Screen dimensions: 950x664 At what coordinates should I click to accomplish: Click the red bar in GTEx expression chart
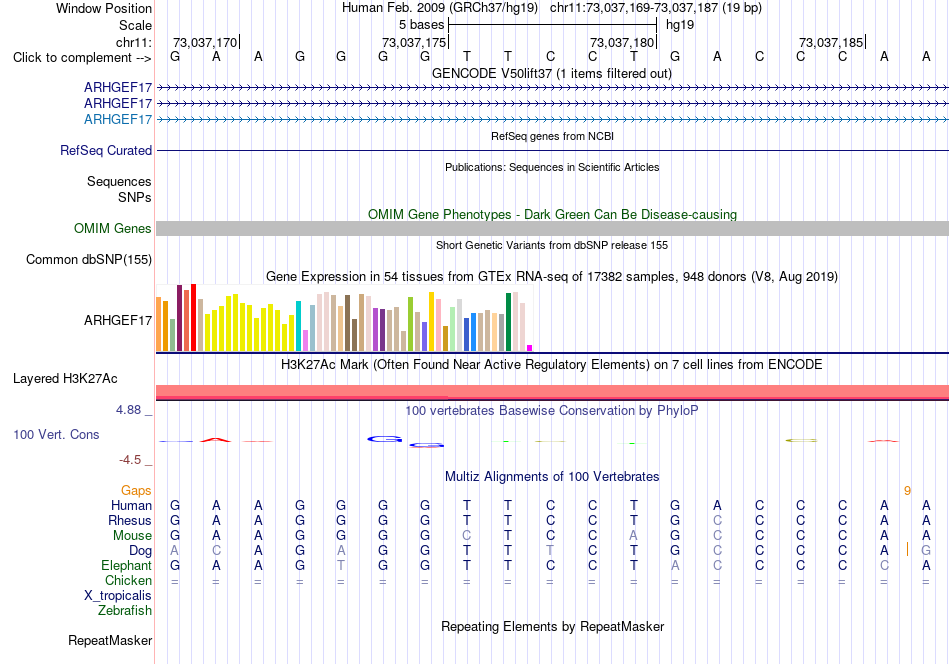pos(193,317)
